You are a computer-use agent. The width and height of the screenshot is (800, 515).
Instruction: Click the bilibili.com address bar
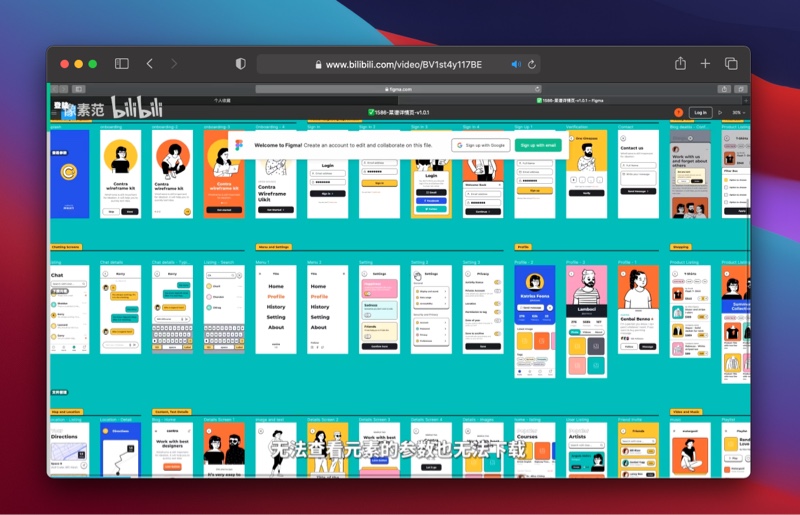point(398,64)
